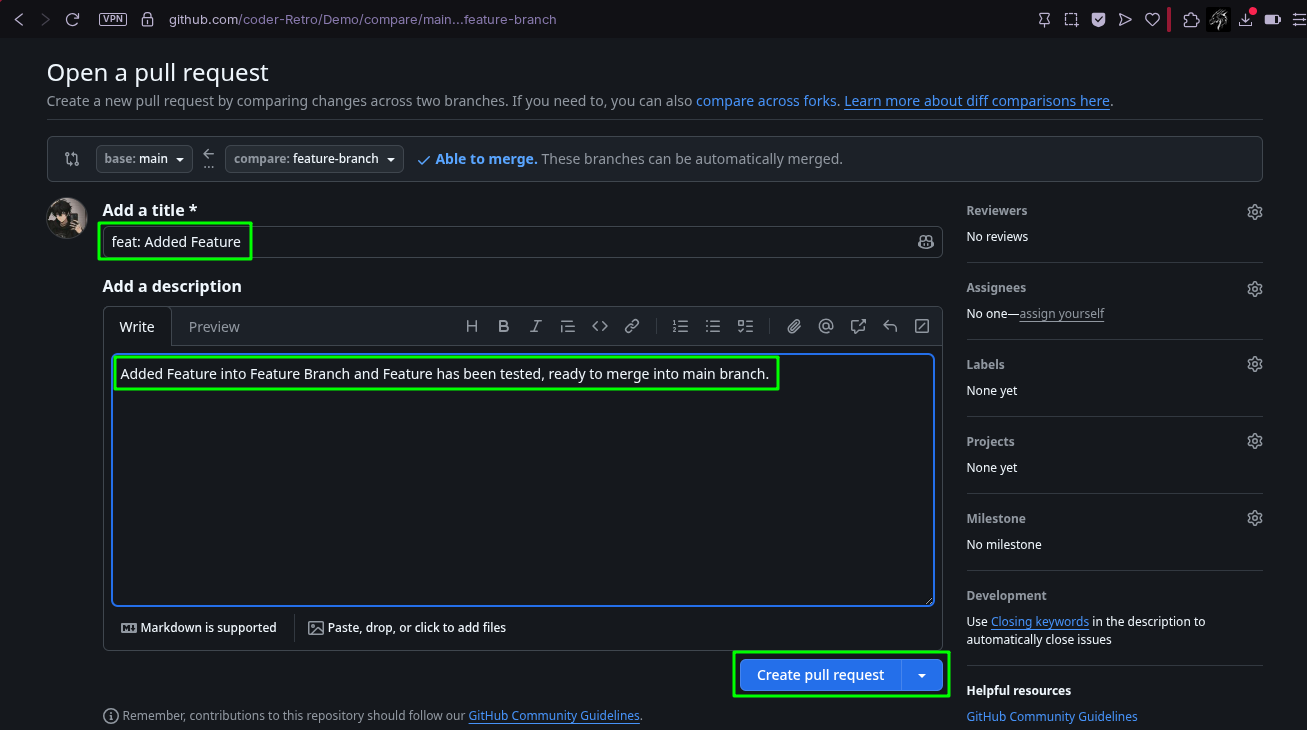The image size is (1307, 730).
Task: Open the compare: feature-branch dropdown
Action: [x=314, y=159]
